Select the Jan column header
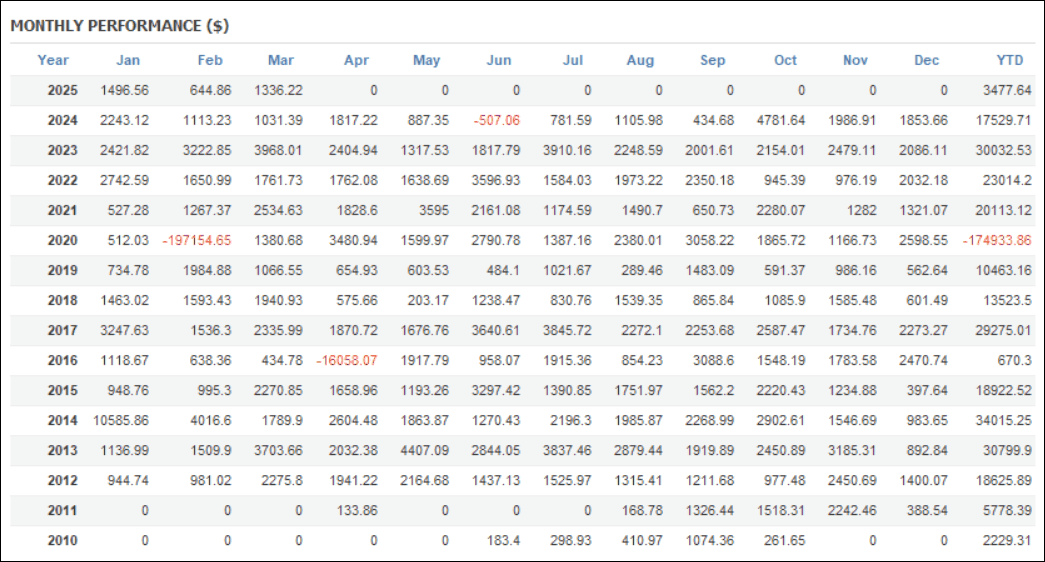Image resolution: width=1045 pixels, height=562 pixels. (128, 60)
